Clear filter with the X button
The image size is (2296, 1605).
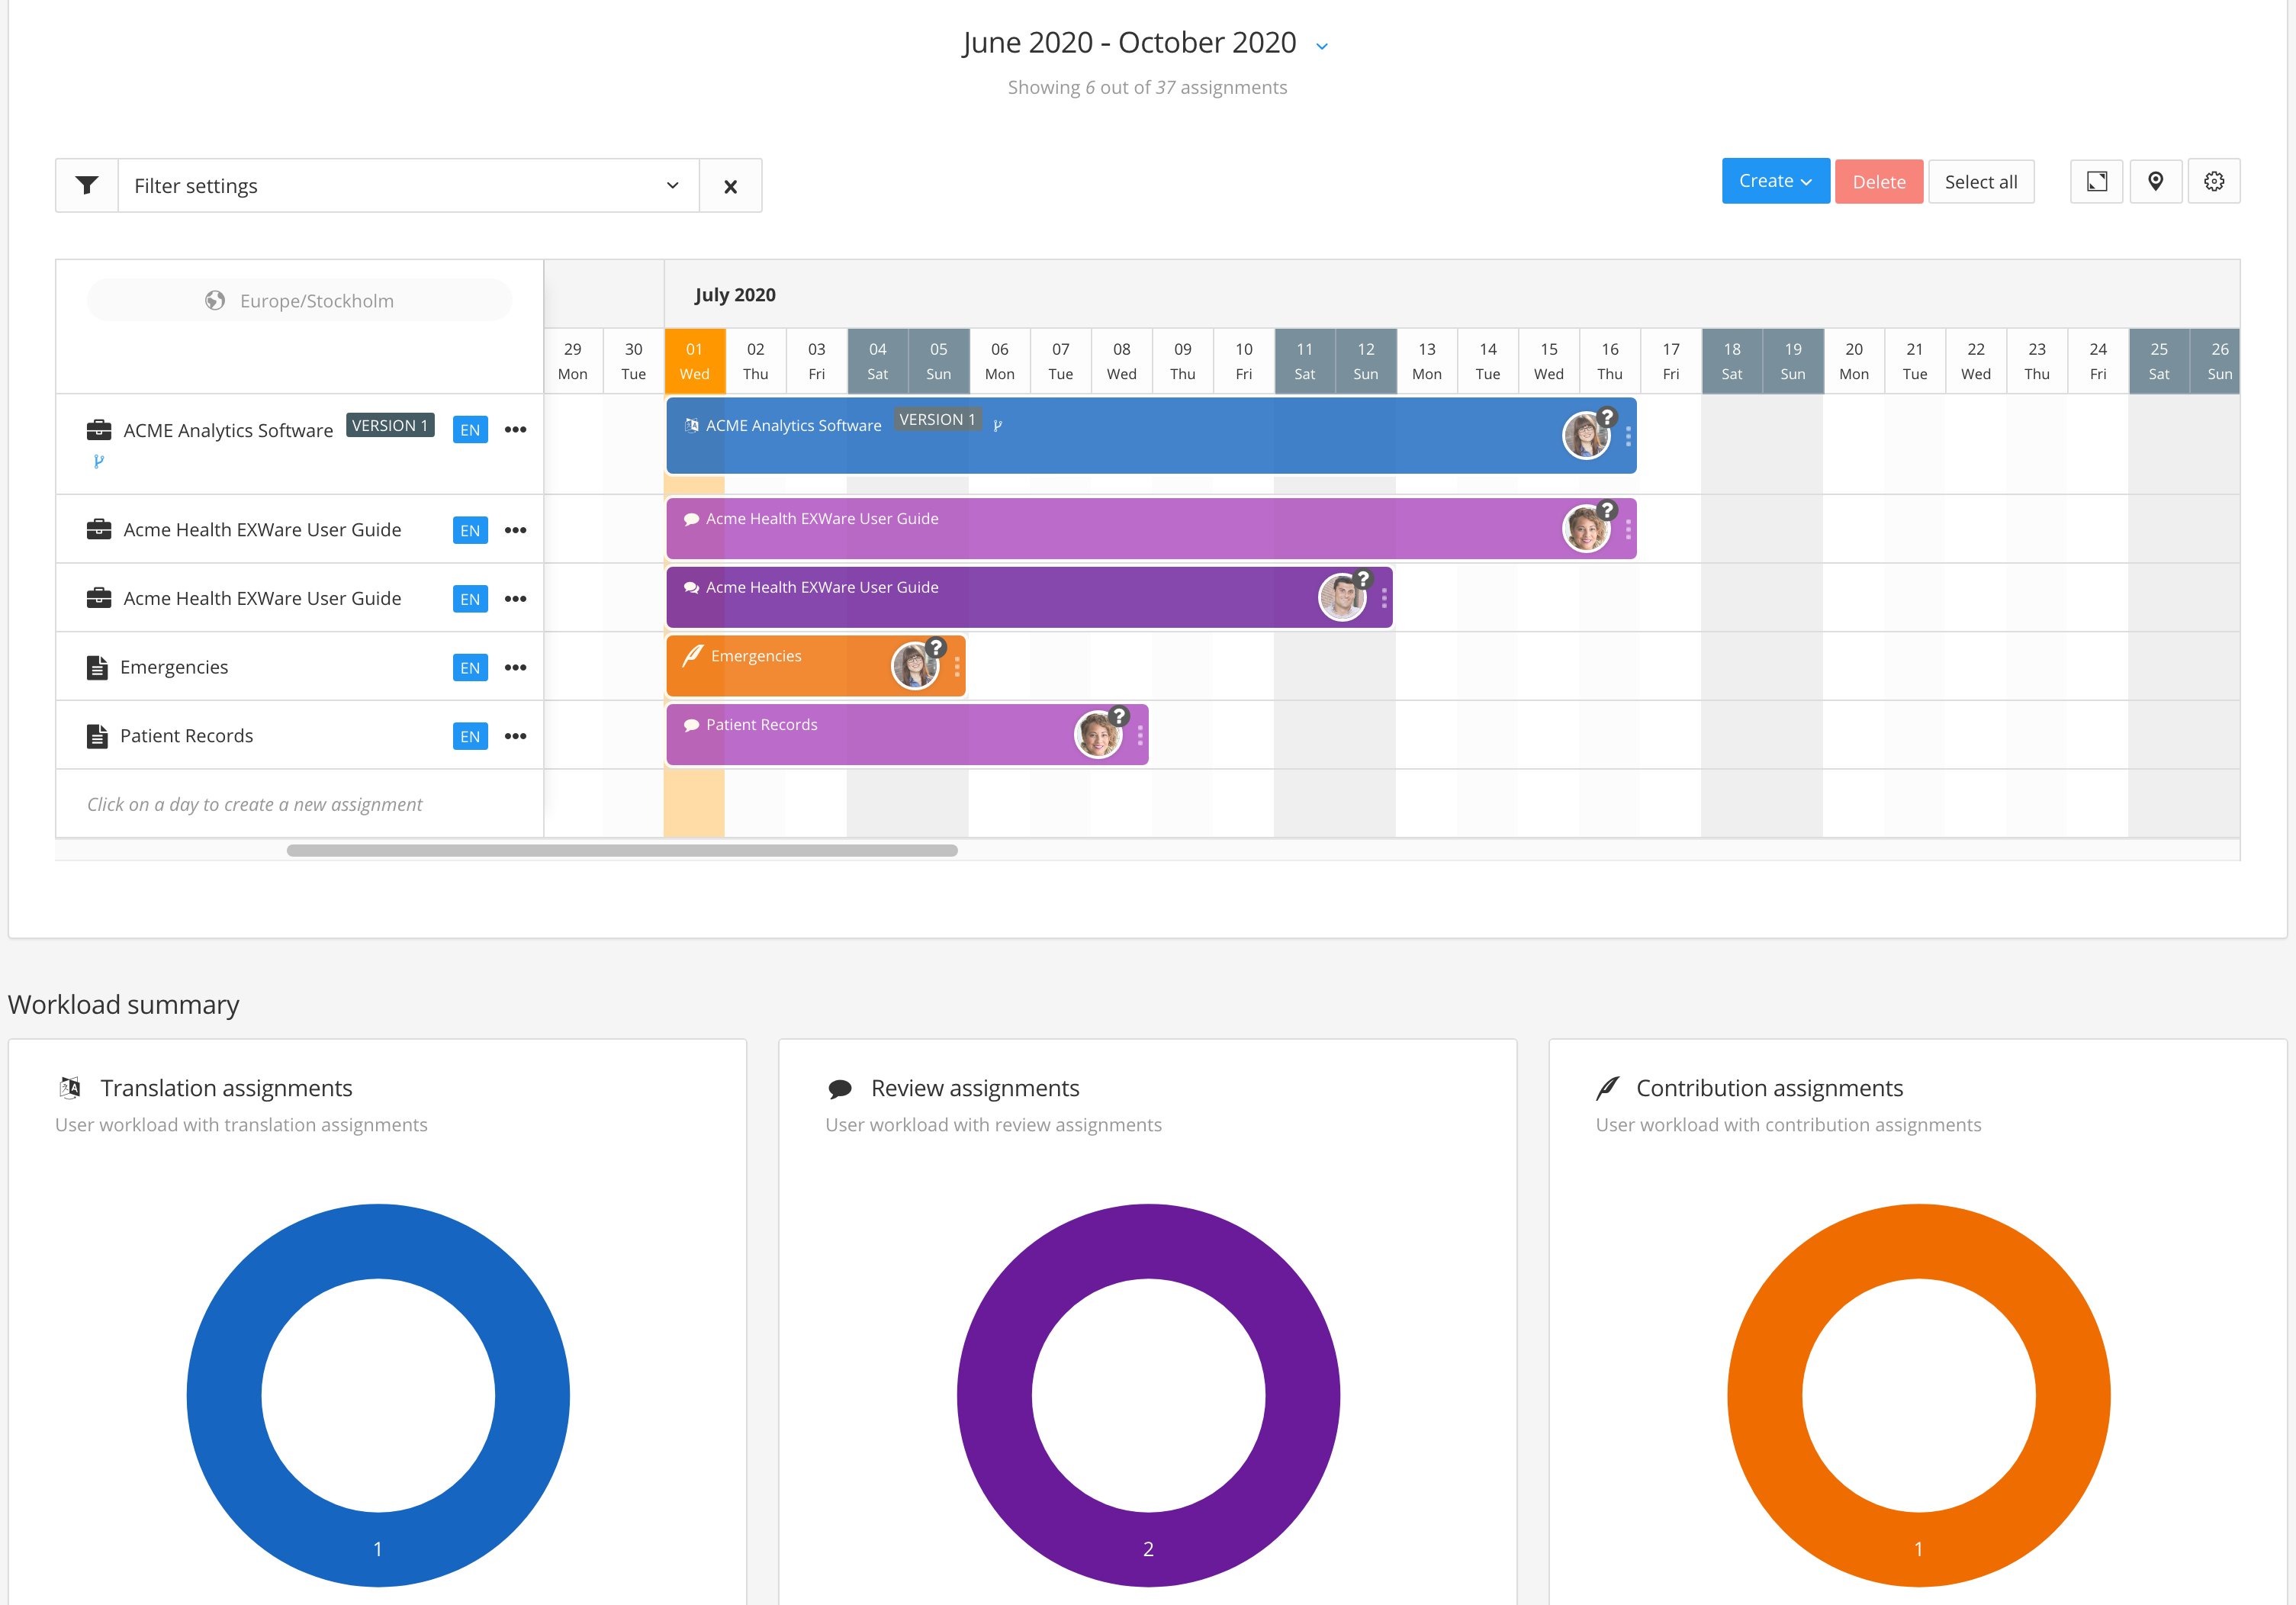point(730,186)
